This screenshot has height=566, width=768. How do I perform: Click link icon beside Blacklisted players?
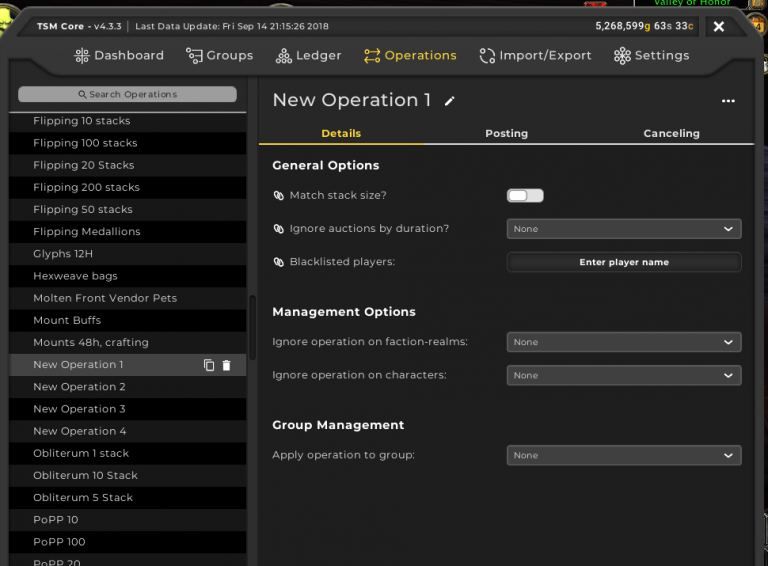tap(279, 262)
